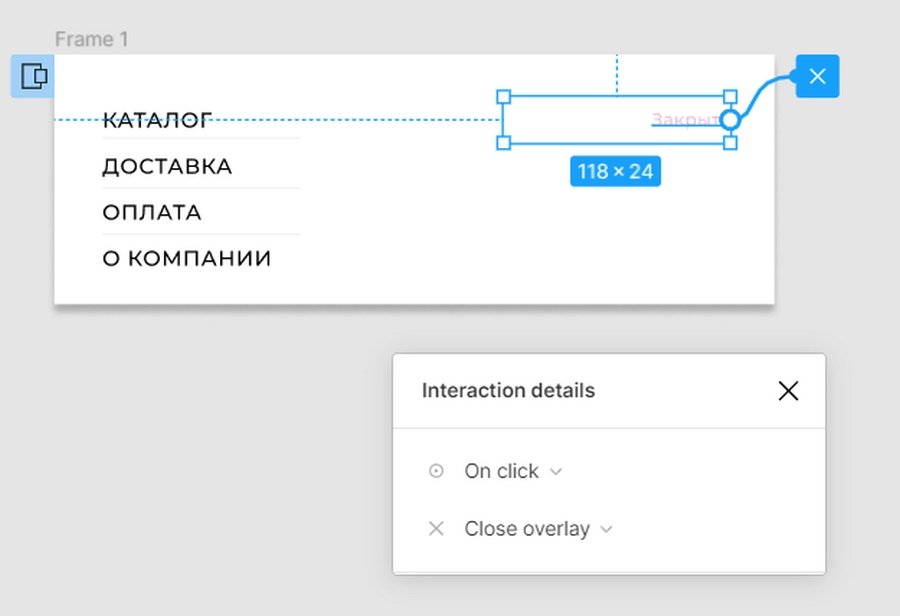Close the Interaction details panel
This screenshot has width=900, height=616.
788,391
